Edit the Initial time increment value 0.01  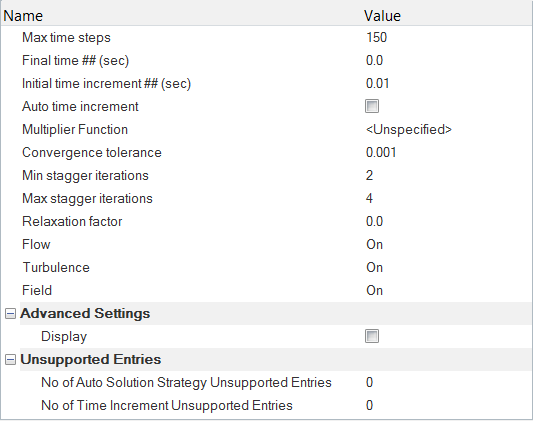point(377,83)
